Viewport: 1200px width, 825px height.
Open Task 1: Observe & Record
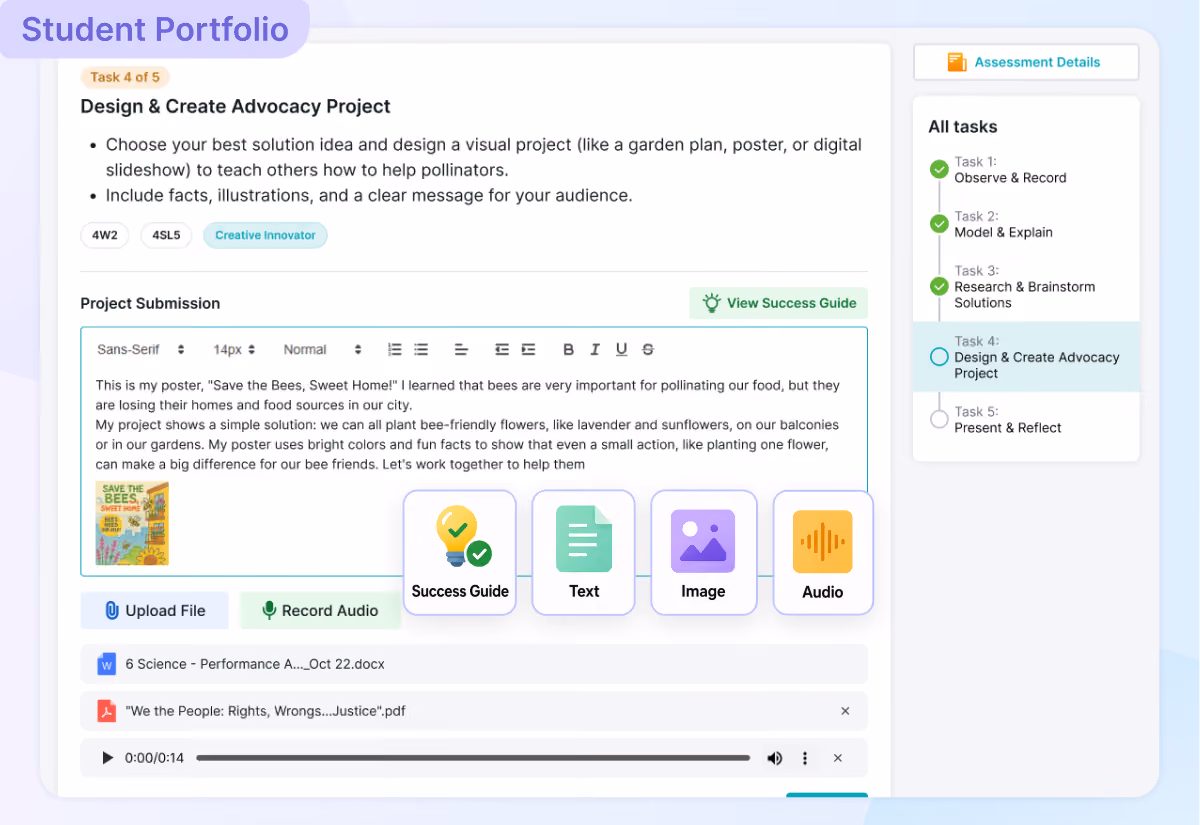[1010, 170]
